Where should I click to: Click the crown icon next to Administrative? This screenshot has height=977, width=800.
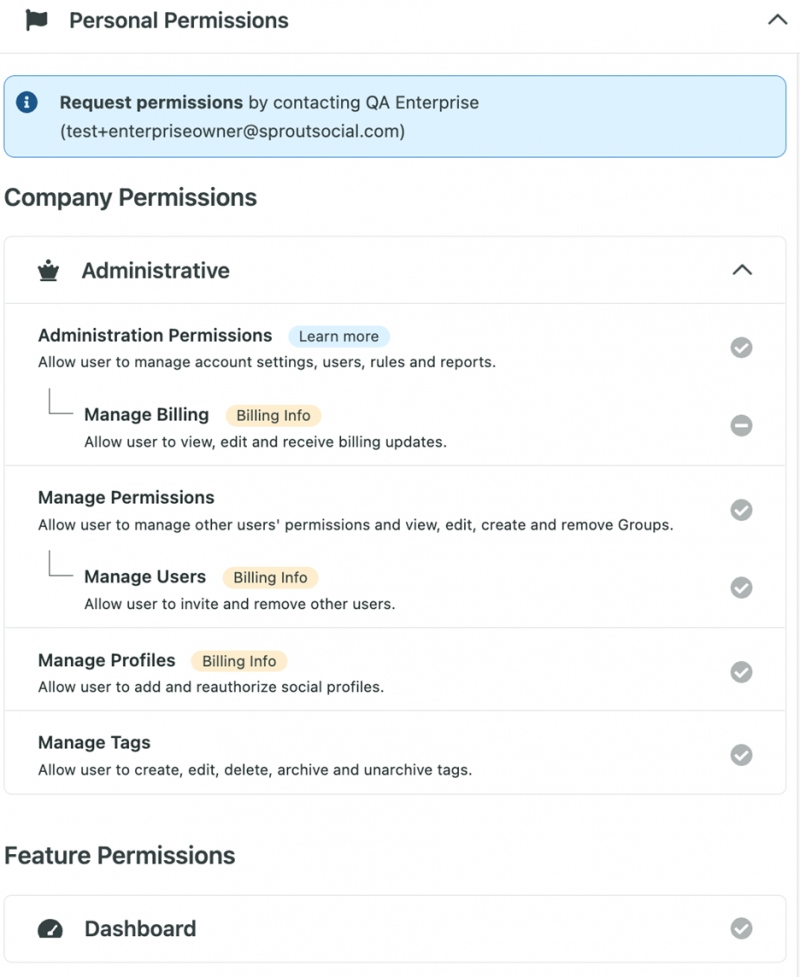(49, 271)
